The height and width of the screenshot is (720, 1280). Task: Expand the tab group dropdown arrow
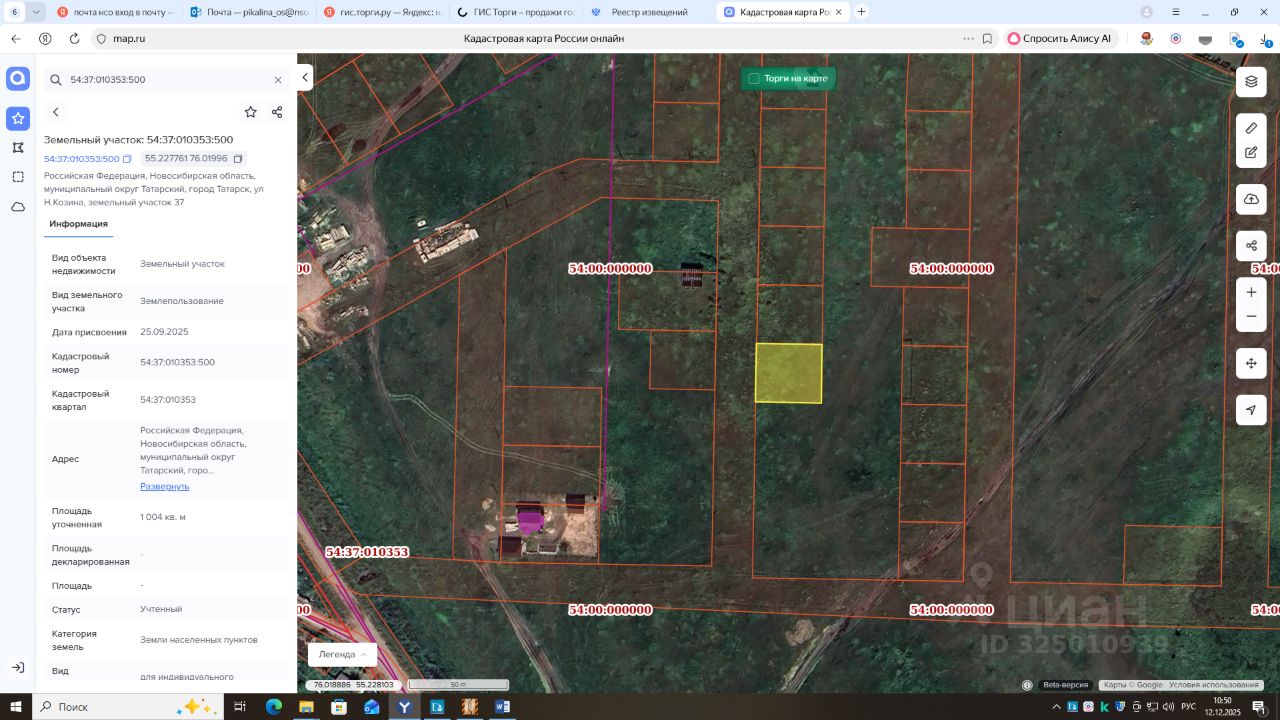tap(37, 12)
